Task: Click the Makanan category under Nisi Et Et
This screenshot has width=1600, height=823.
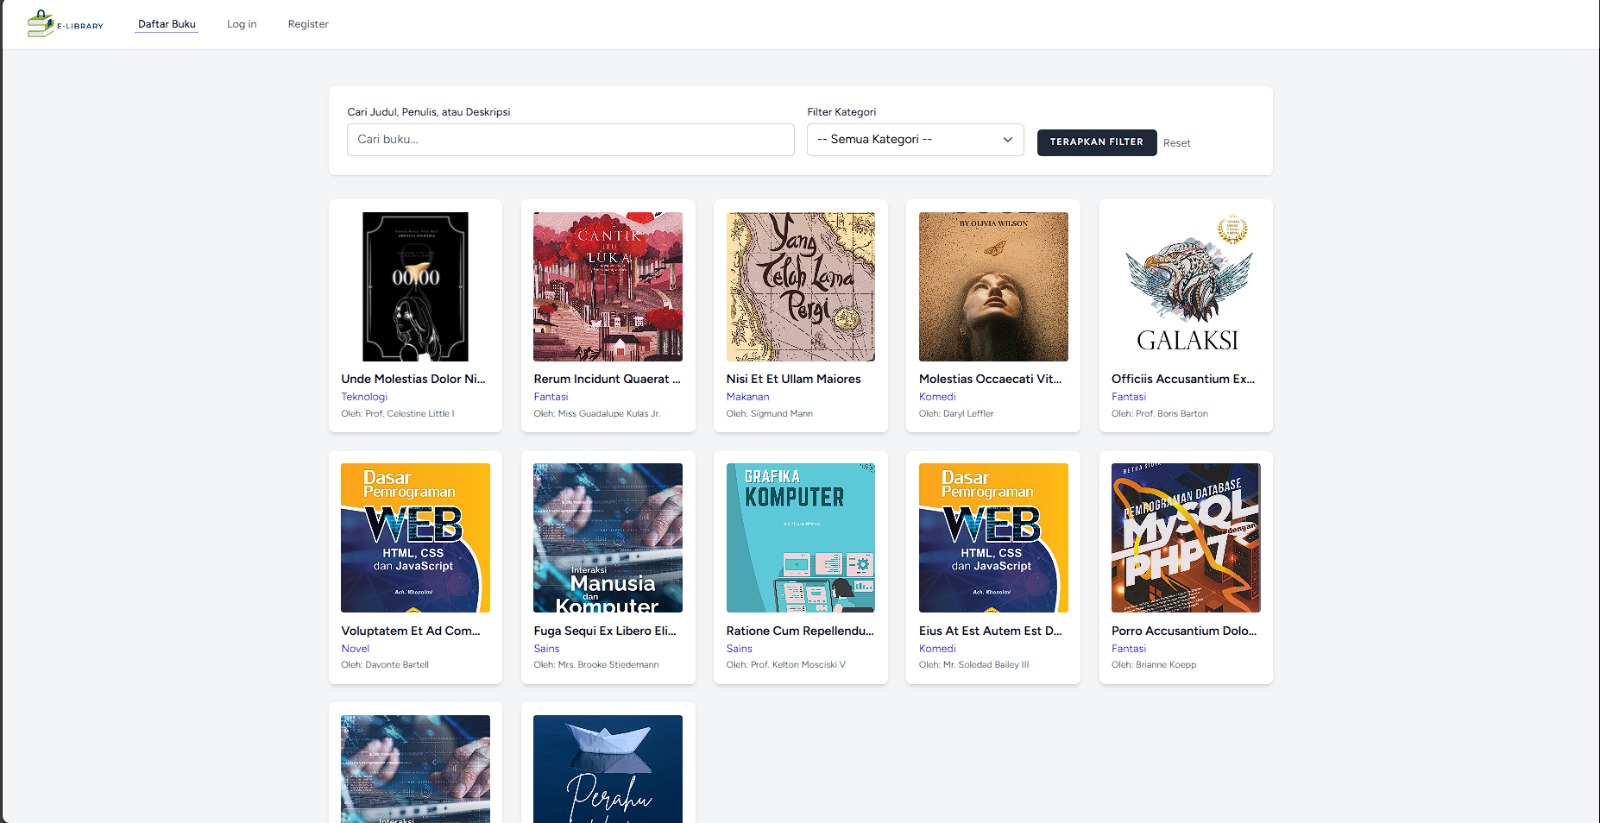Action: [747, 397]
